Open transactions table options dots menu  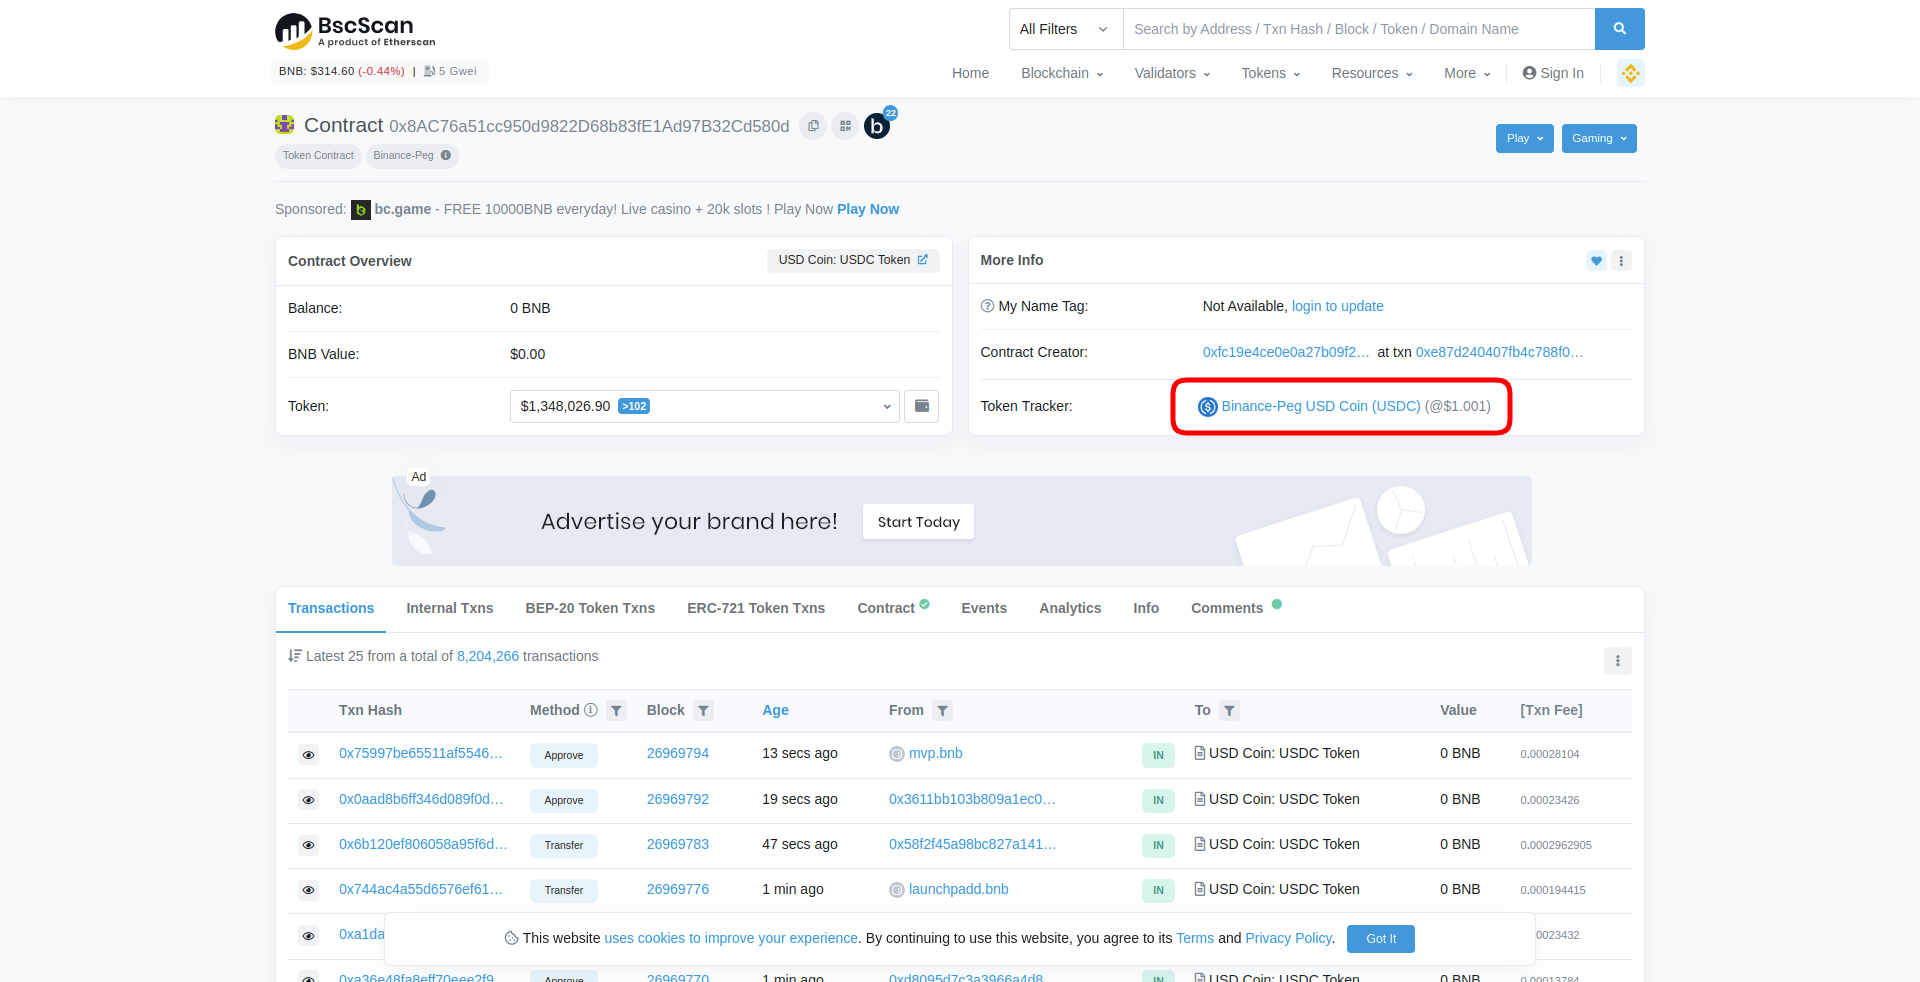coord(1617,661)
